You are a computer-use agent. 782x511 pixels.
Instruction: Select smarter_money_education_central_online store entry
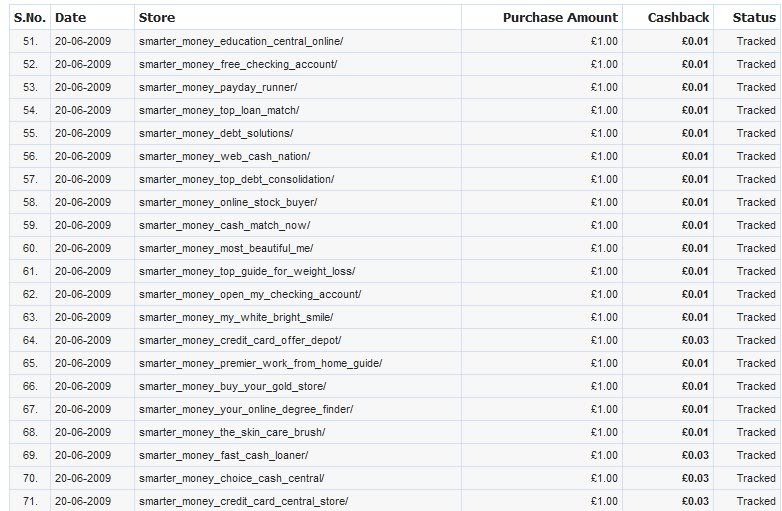[241, 41]
